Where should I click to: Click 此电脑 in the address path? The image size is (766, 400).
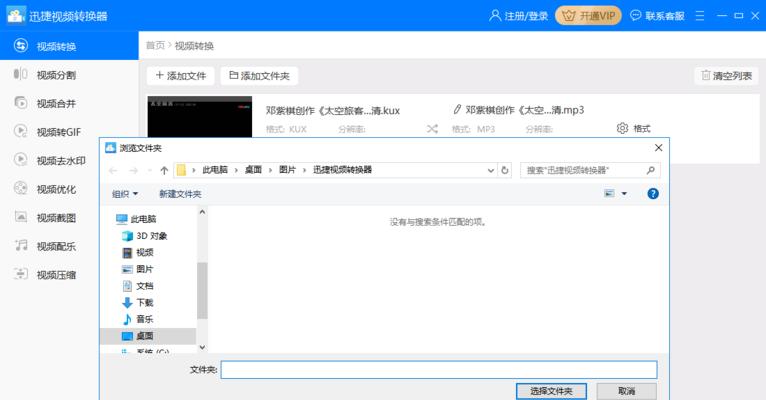pyautogui.click(x=215, y=169)
